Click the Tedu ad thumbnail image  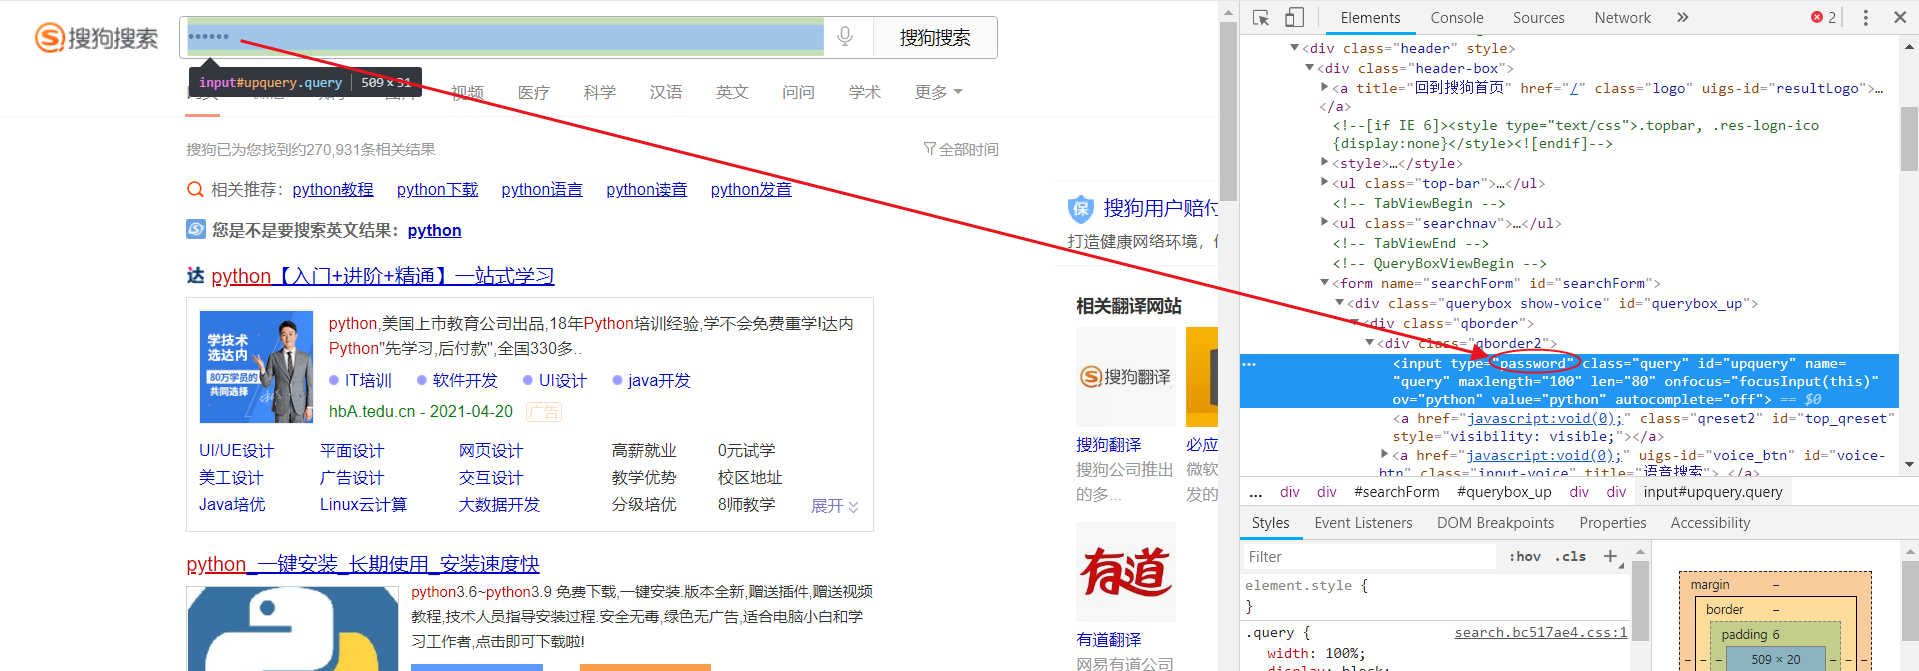(x=257, y=367)
